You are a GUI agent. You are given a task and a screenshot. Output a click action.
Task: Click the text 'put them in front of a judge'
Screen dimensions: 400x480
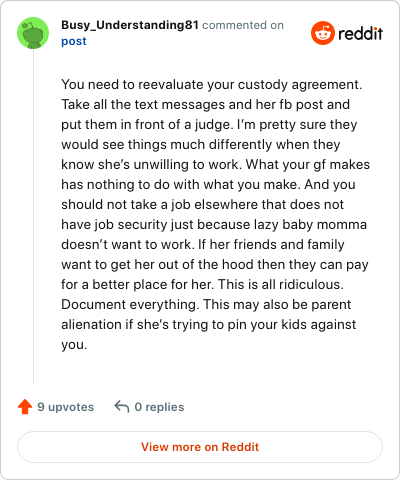146,125
